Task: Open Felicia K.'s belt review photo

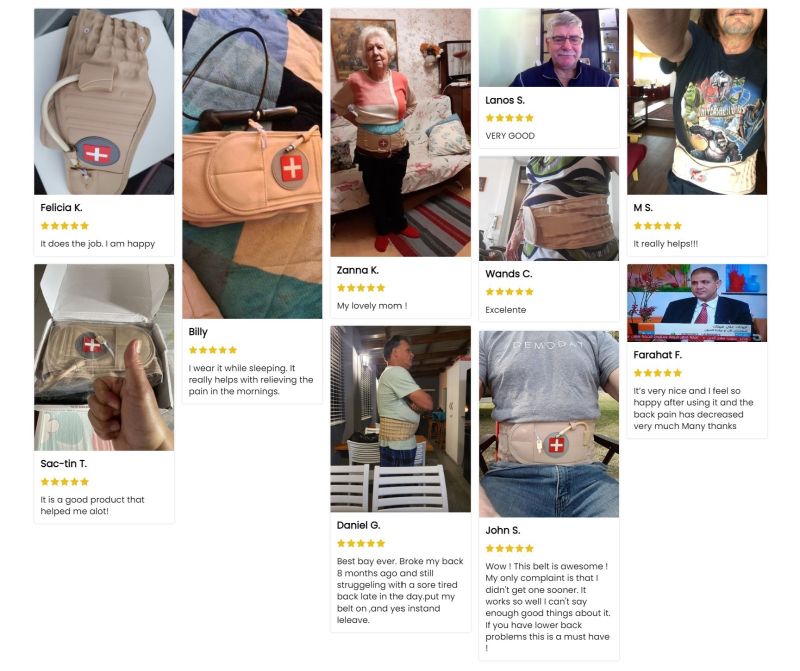Action: point(104,102)
